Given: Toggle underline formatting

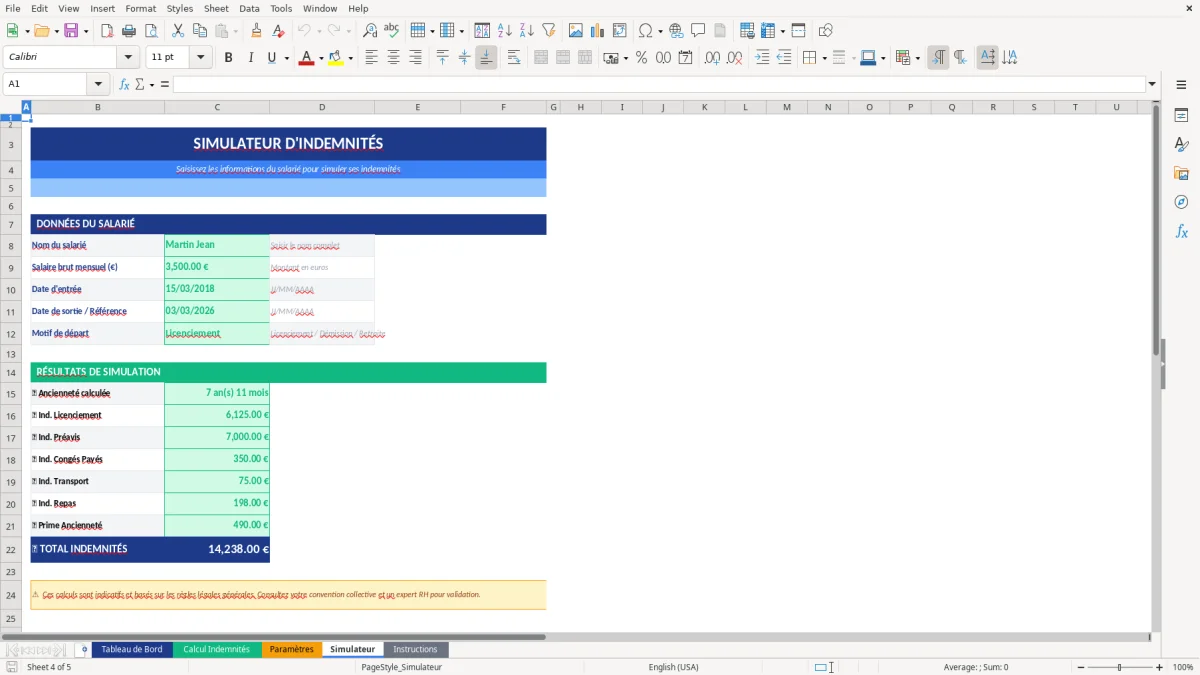Looking at the screenshot, I should pyautogui.click(x=269, y=58).
